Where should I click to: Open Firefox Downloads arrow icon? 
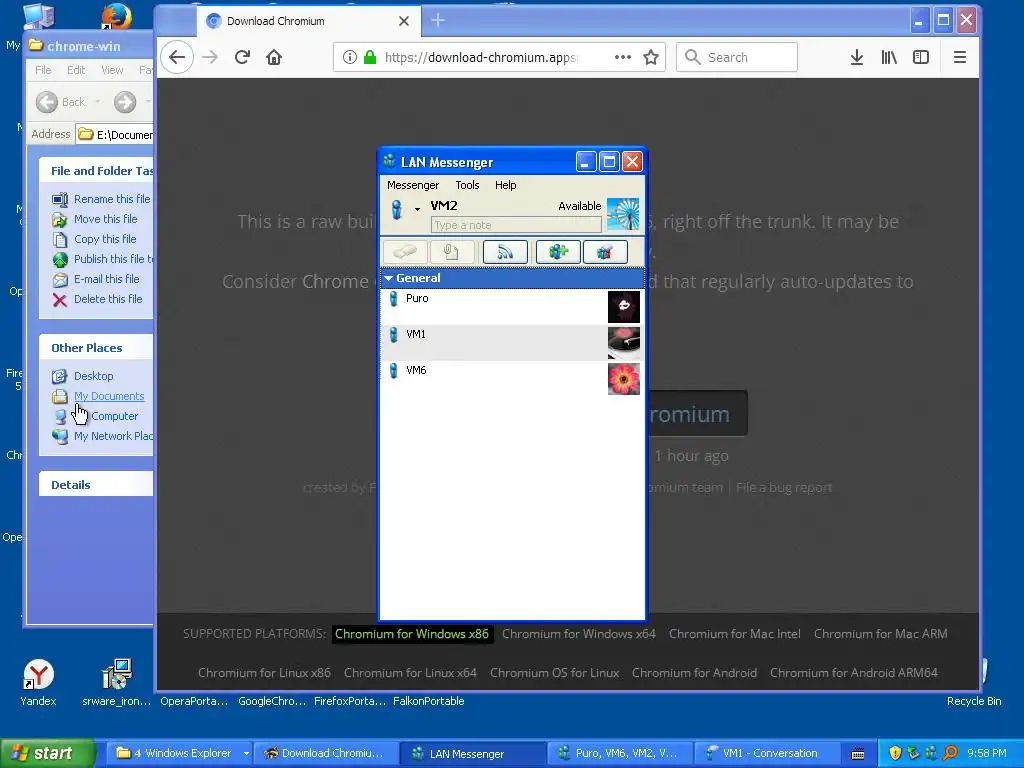(857, 57)
